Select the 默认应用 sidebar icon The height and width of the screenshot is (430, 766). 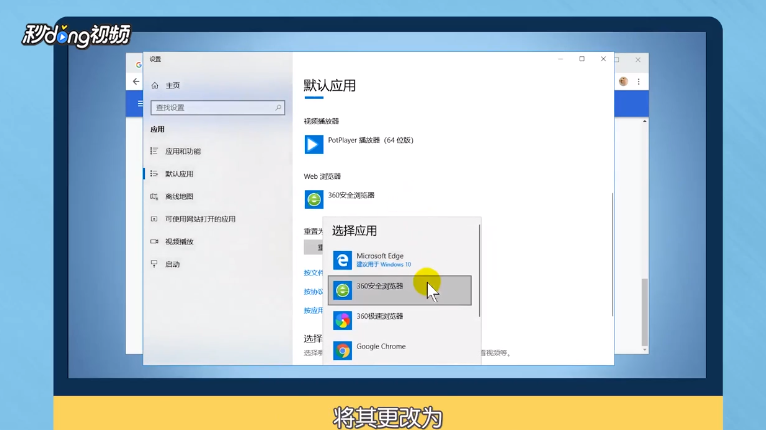(154, 174)
